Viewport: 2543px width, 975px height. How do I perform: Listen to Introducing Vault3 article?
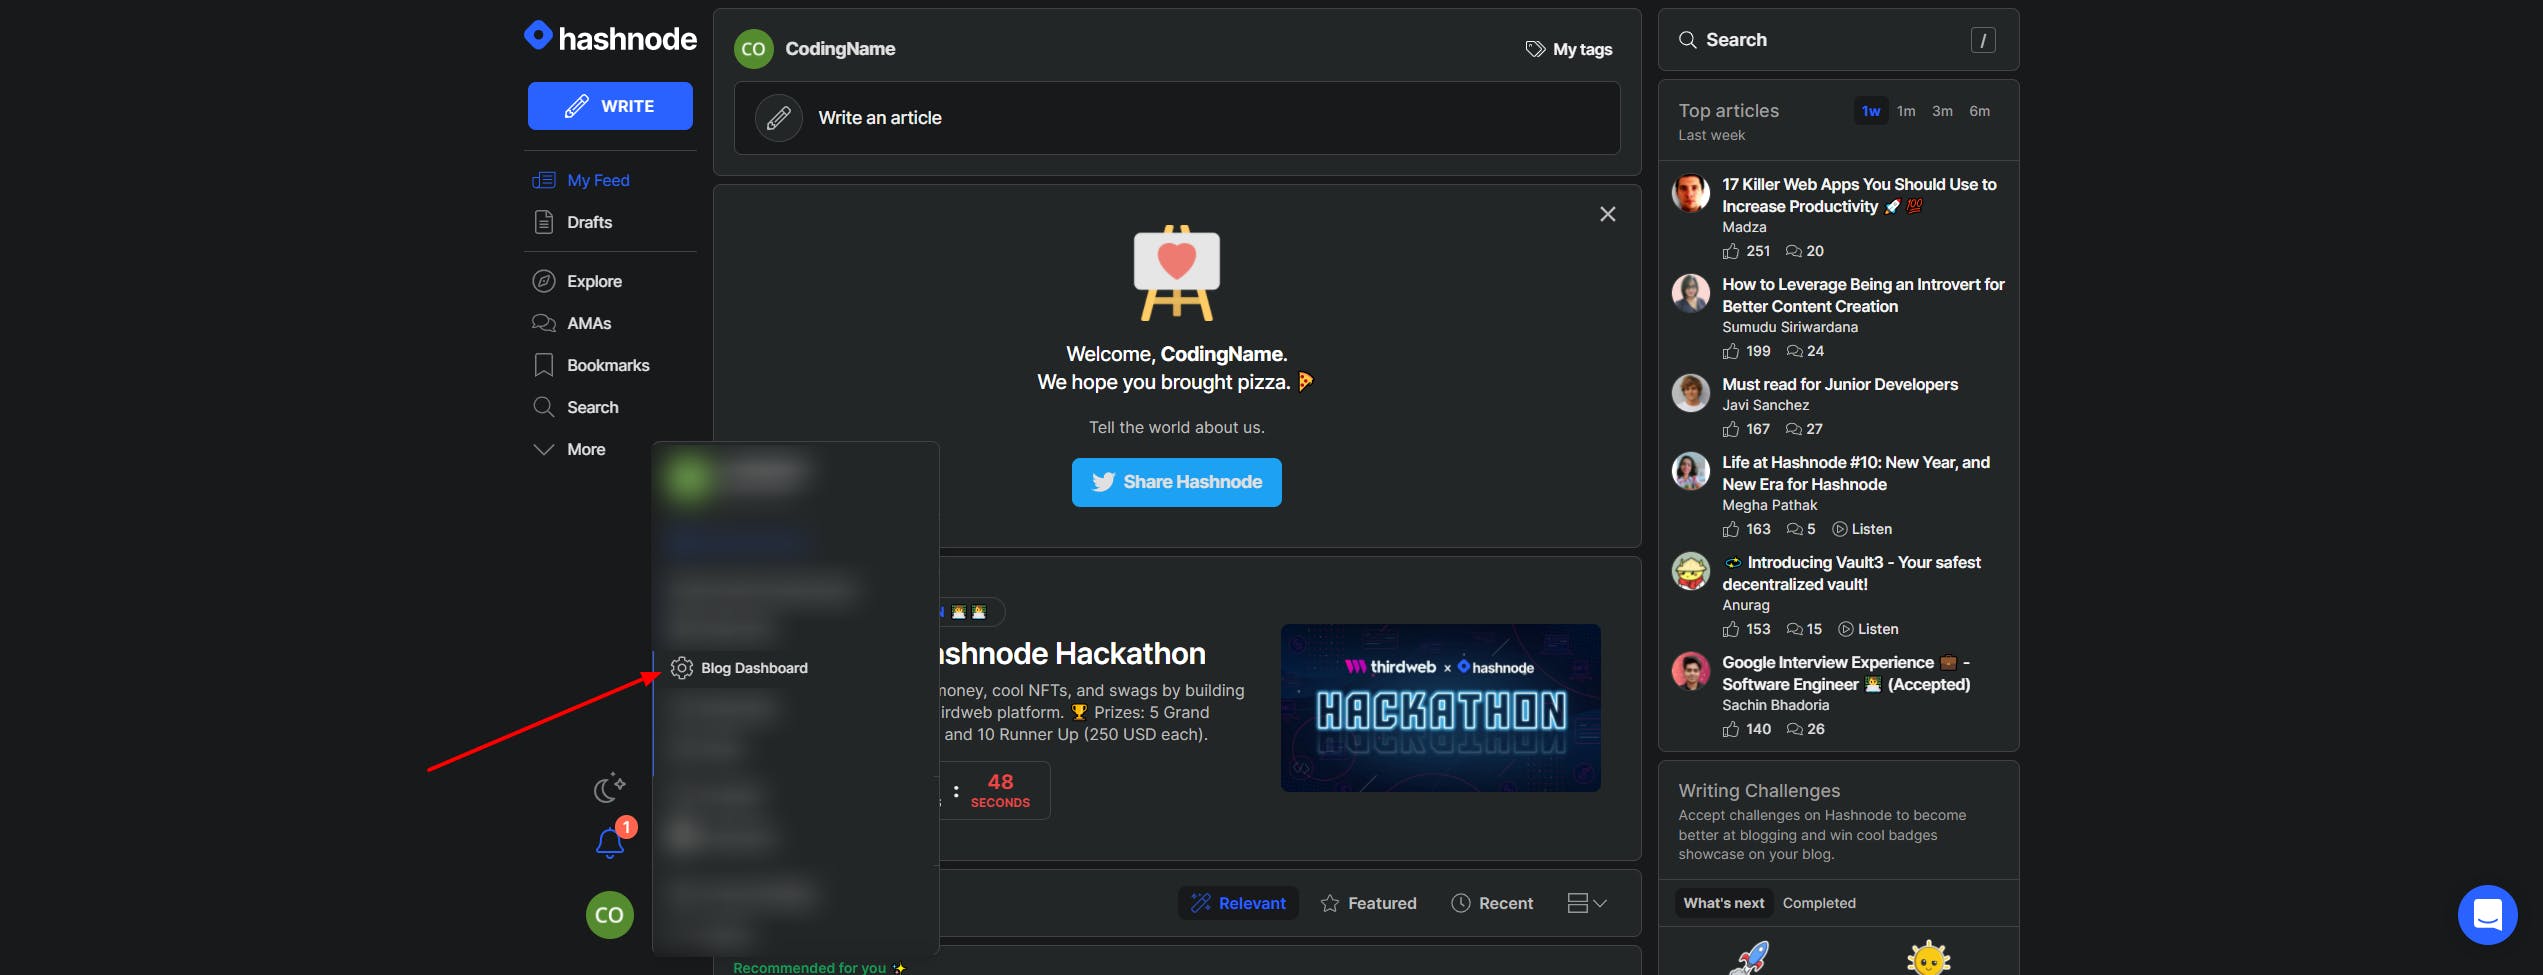1868,629
